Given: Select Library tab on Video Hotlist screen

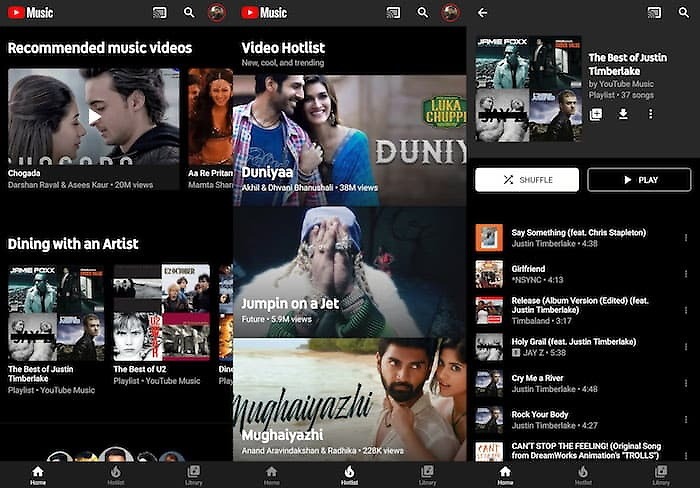Looking at the screenshot, I should [x=427, y=475].
